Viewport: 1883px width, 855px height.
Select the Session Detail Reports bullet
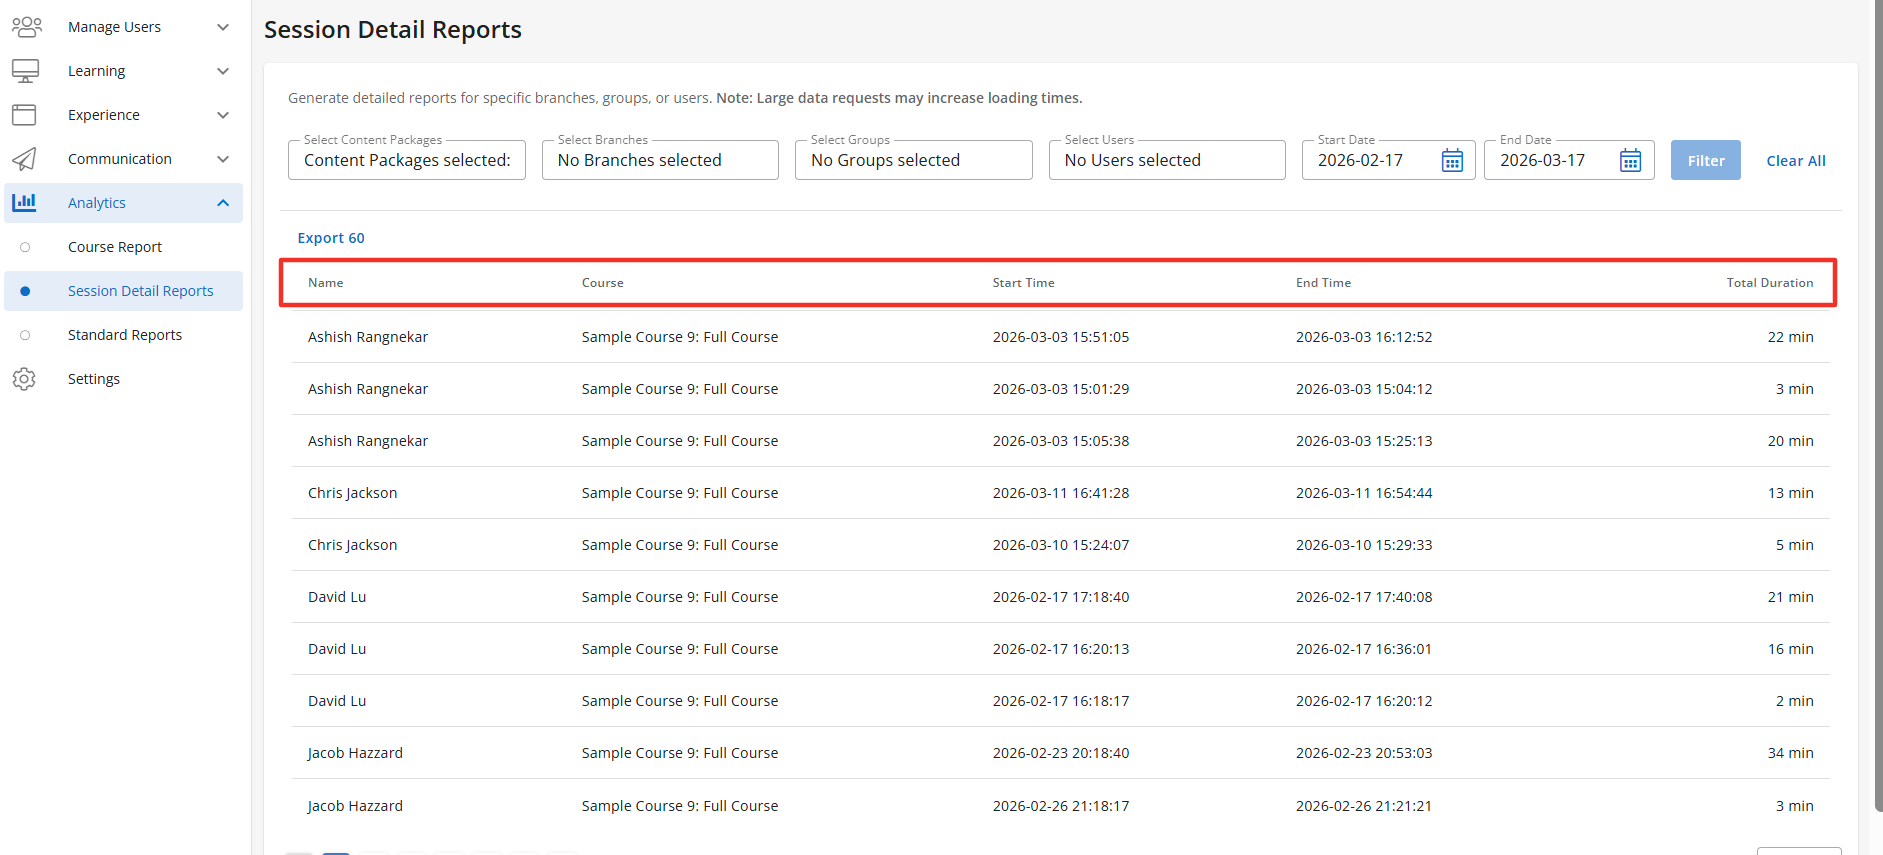pyautogui.click(x=25, y=291)
